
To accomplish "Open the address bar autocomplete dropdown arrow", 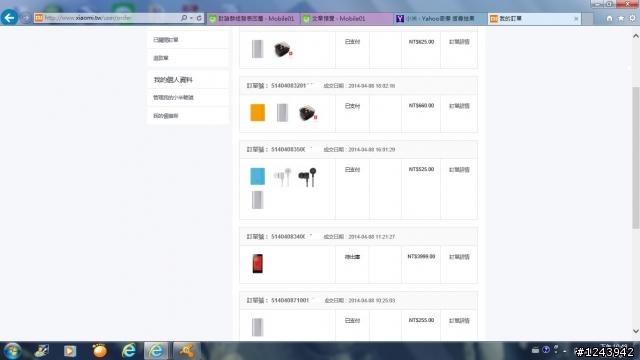I will point(191,18).
